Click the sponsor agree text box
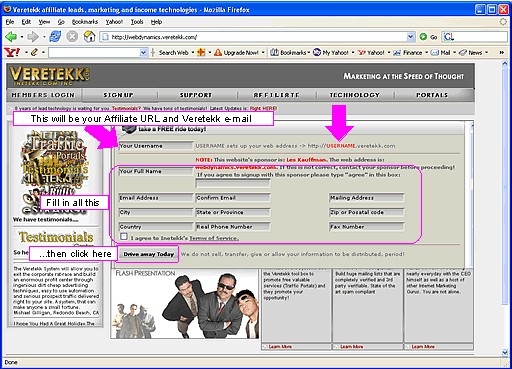This screenshot has width=512, height=369. coord(233,183)
